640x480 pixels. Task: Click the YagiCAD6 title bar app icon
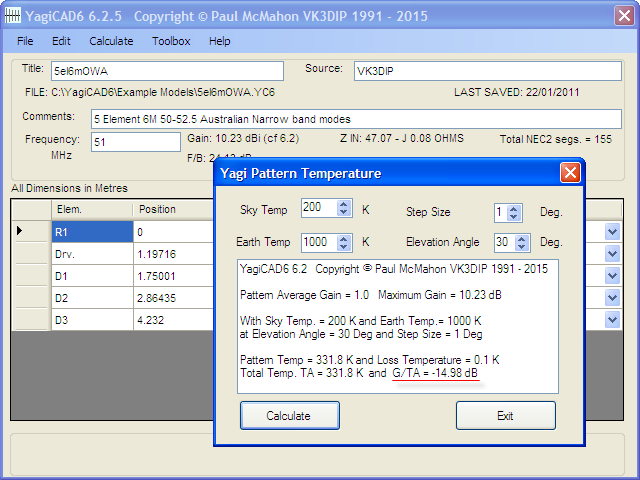point(12,16)
